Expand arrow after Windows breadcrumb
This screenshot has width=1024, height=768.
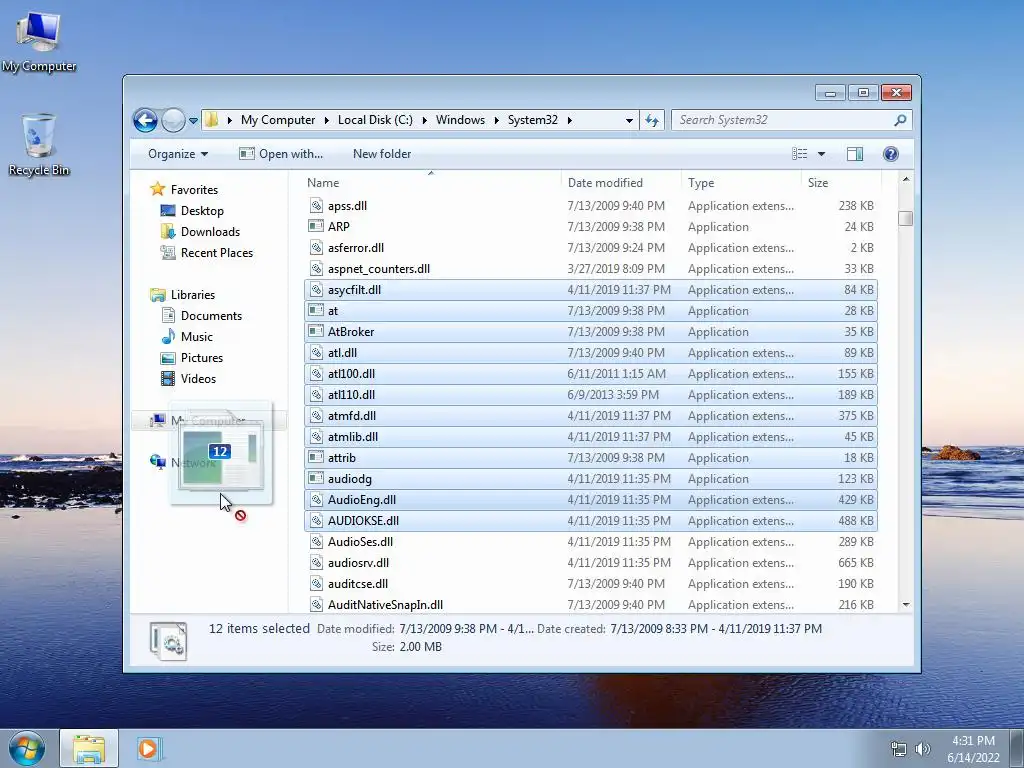click(496, 121)
